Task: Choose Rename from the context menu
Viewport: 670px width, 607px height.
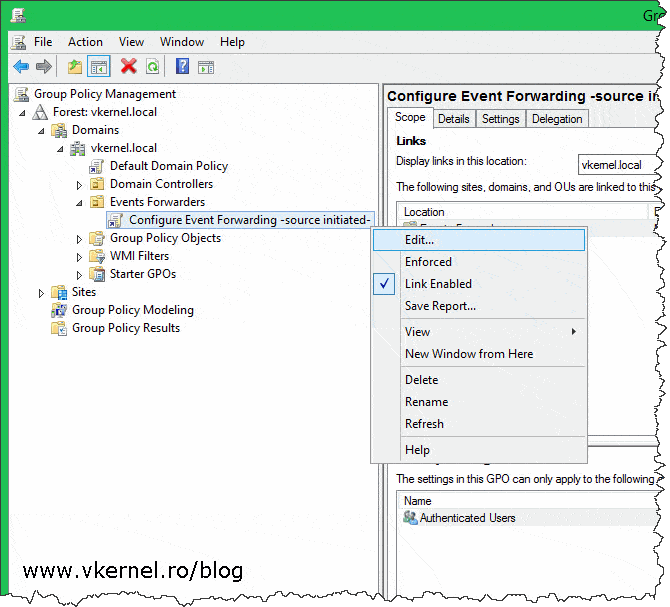Action: tap(479, 402)
